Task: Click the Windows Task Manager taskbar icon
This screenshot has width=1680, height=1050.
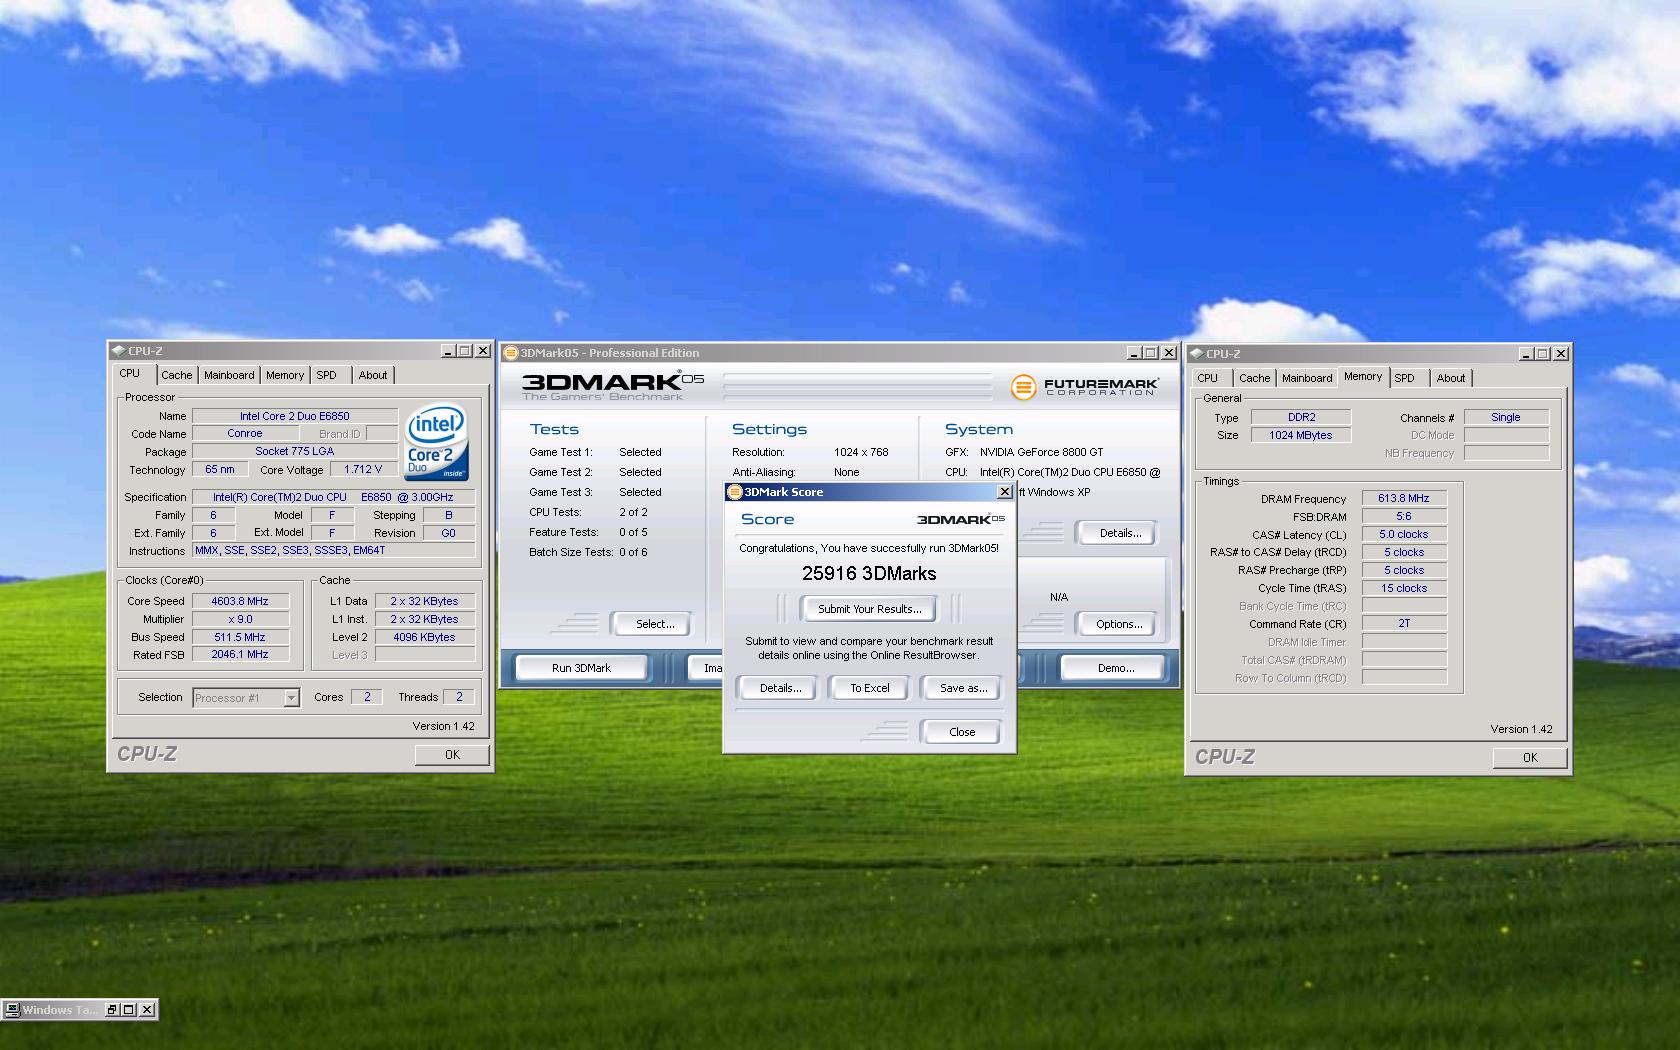Action: pyautogui.click(x=12, y=1010)
